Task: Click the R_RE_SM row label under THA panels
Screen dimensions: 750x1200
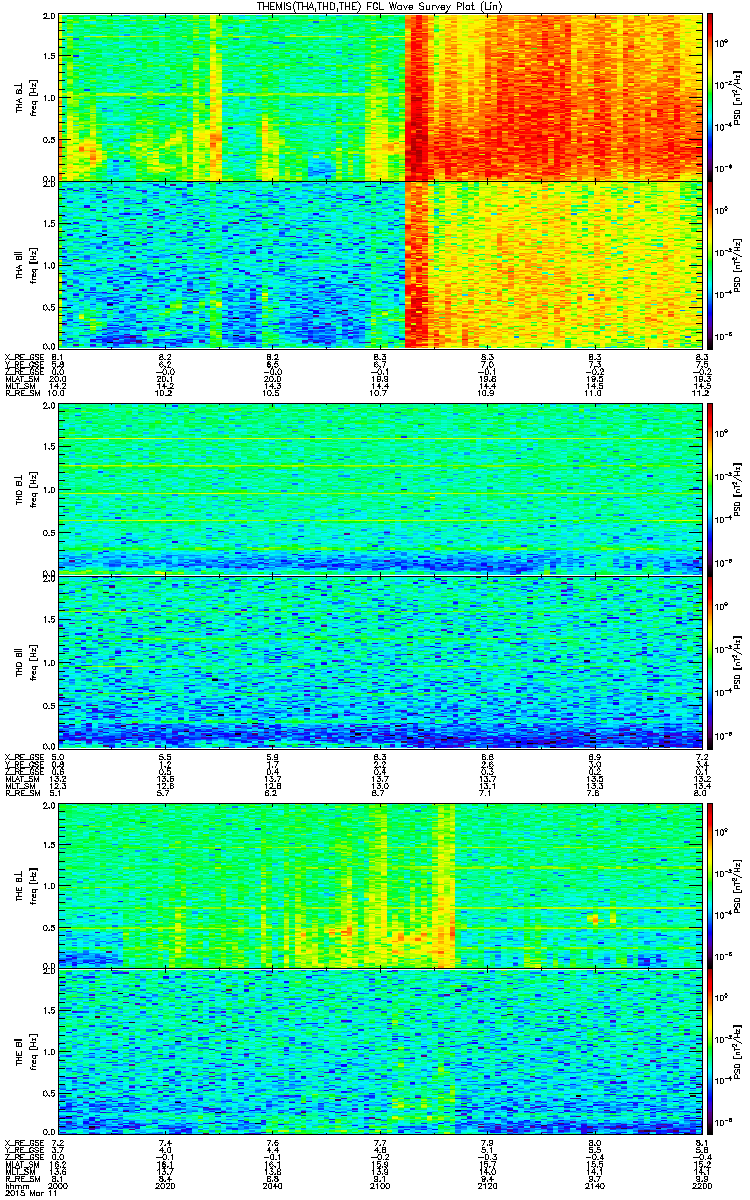Action: [x=22, y=395]
